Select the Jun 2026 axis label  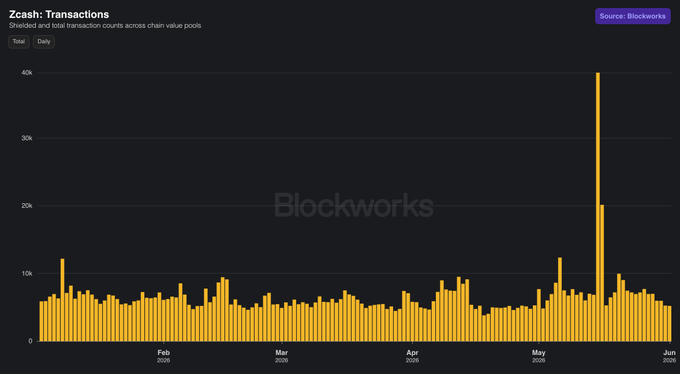(669, 356)
